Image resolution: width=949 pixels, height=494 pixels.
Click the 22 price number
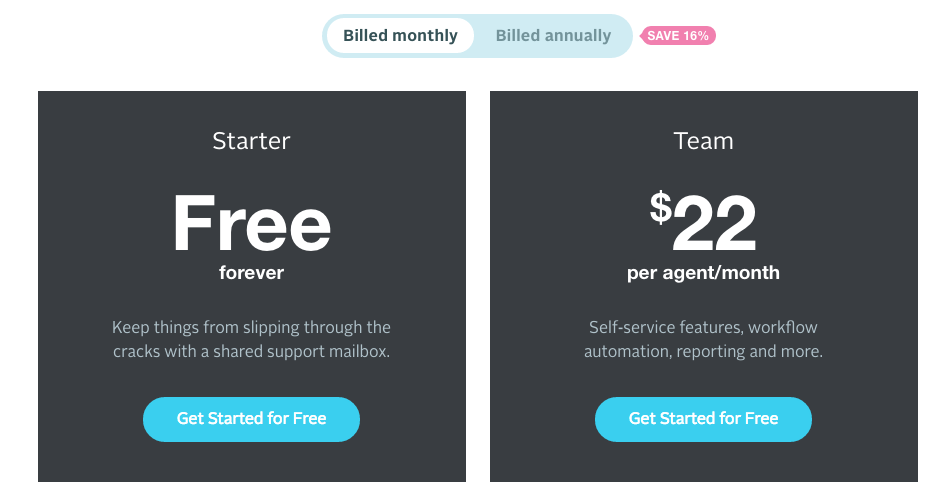click(x=714, y=225)
